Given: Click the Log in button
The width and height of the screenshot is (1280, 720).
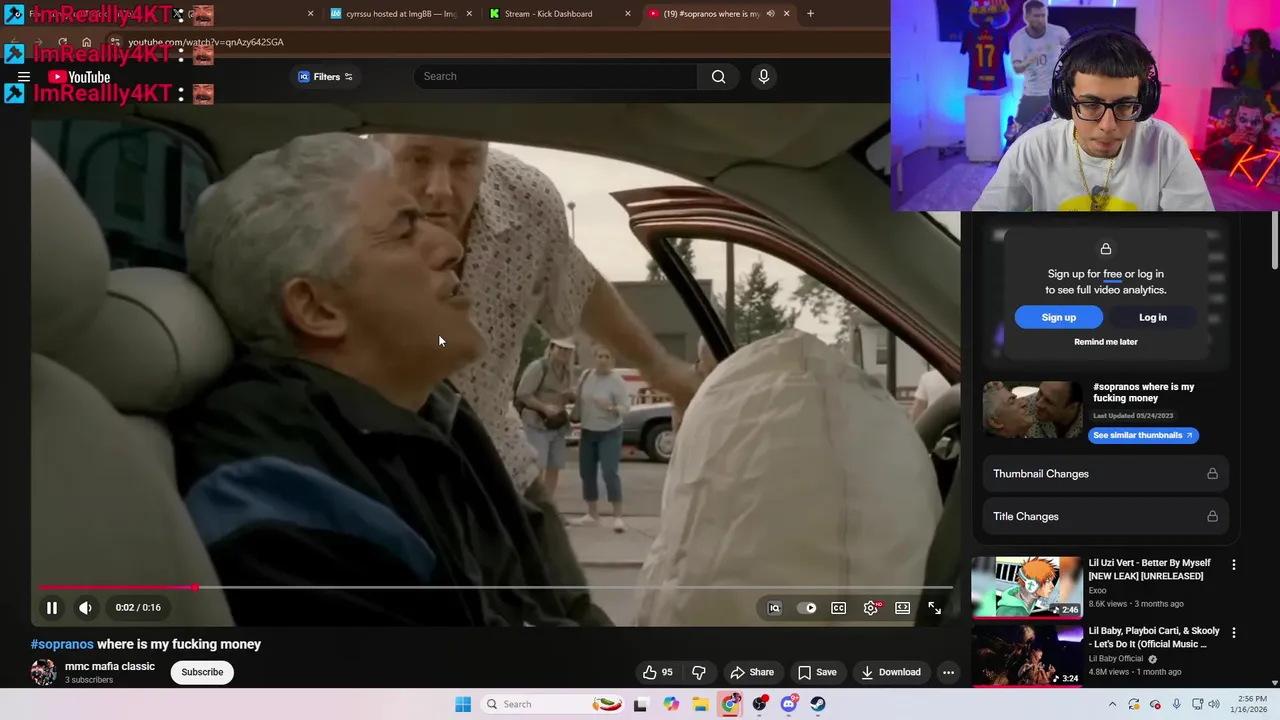Looking at the screenshot, I should 1152,317.
